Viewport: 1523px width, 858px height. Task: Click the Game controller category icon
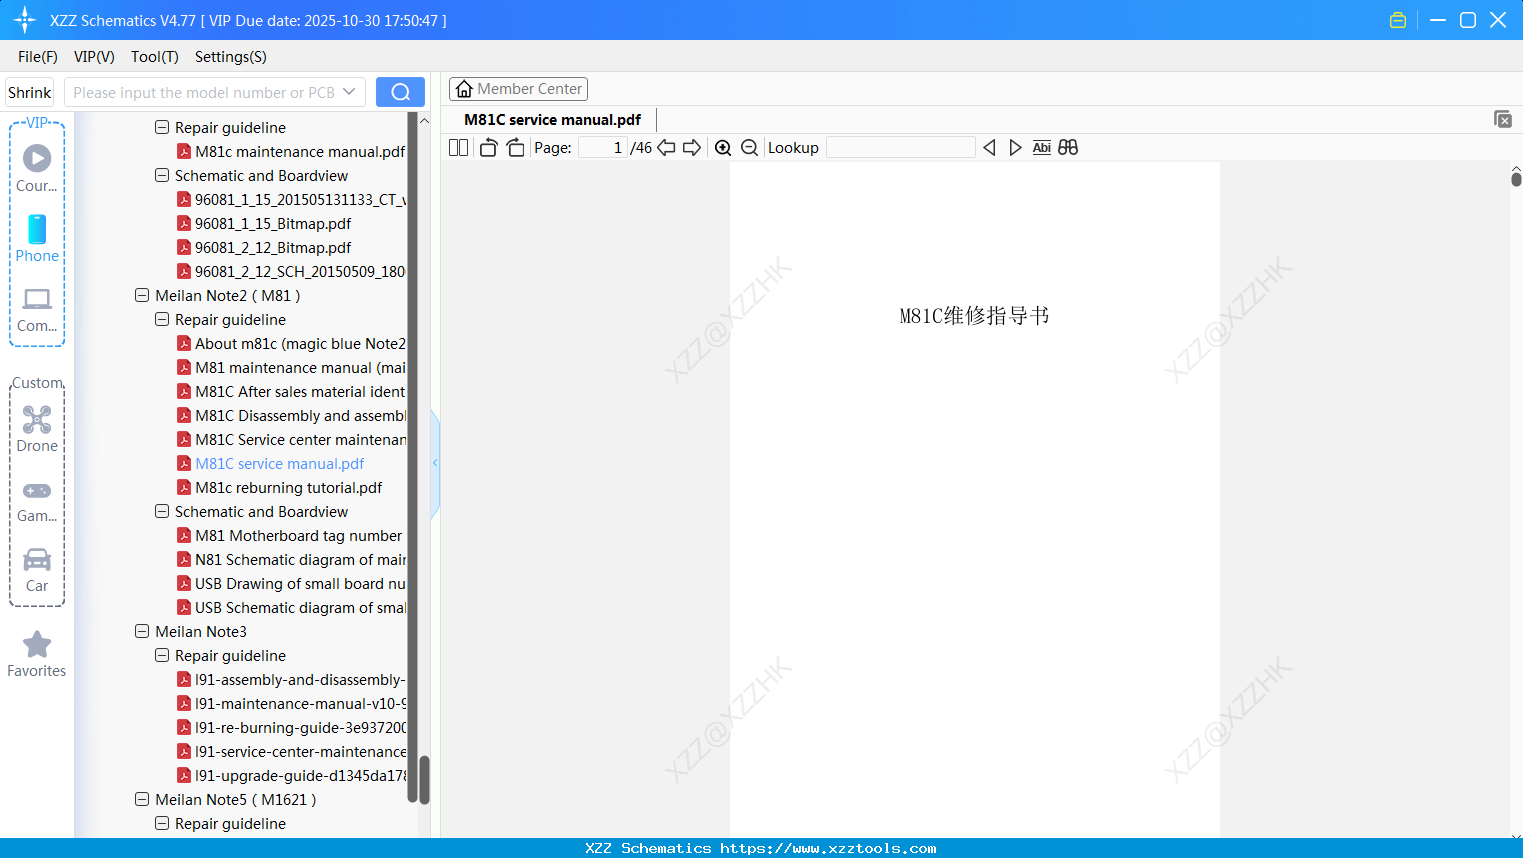click(37, 498)
